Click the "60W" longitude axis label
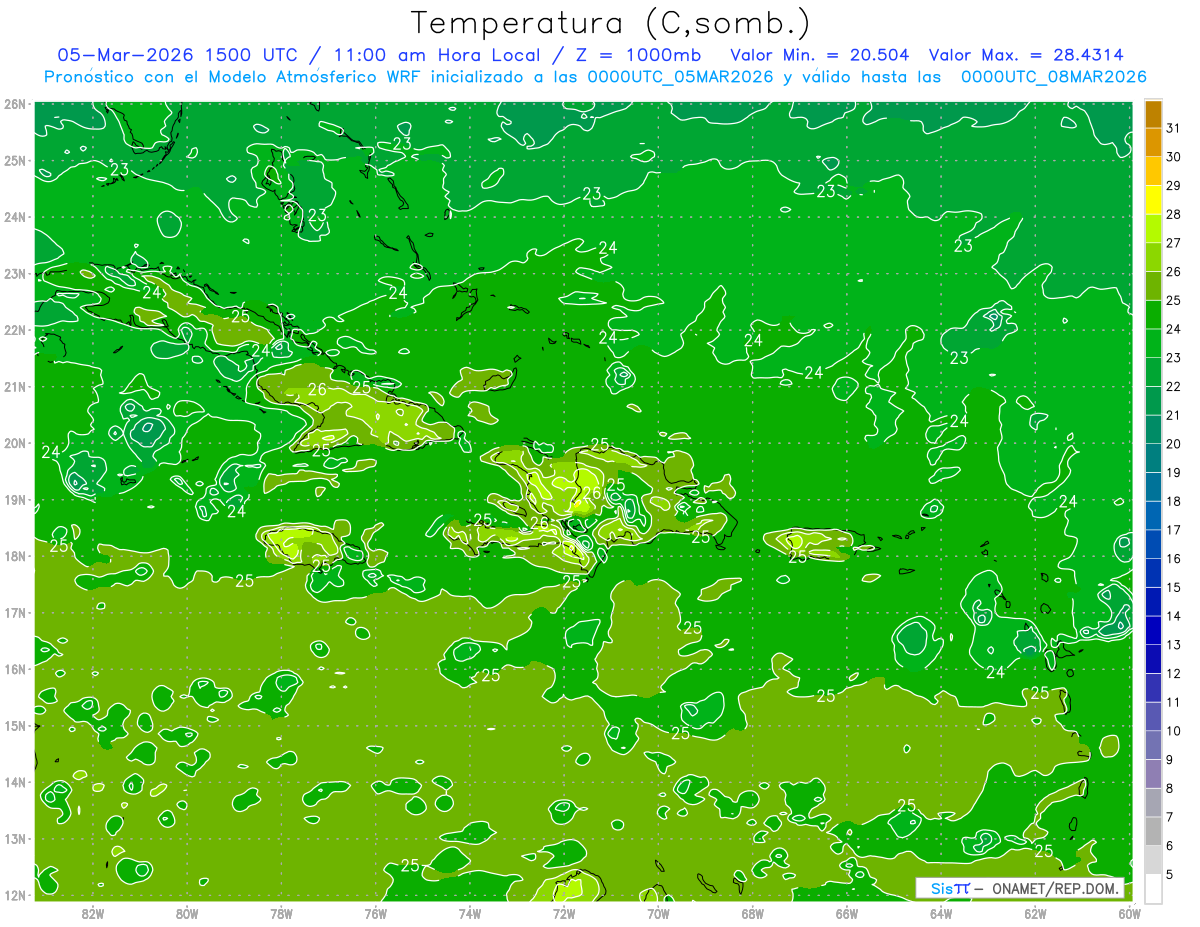The image size is (1200, 927). coord(1130,913)
